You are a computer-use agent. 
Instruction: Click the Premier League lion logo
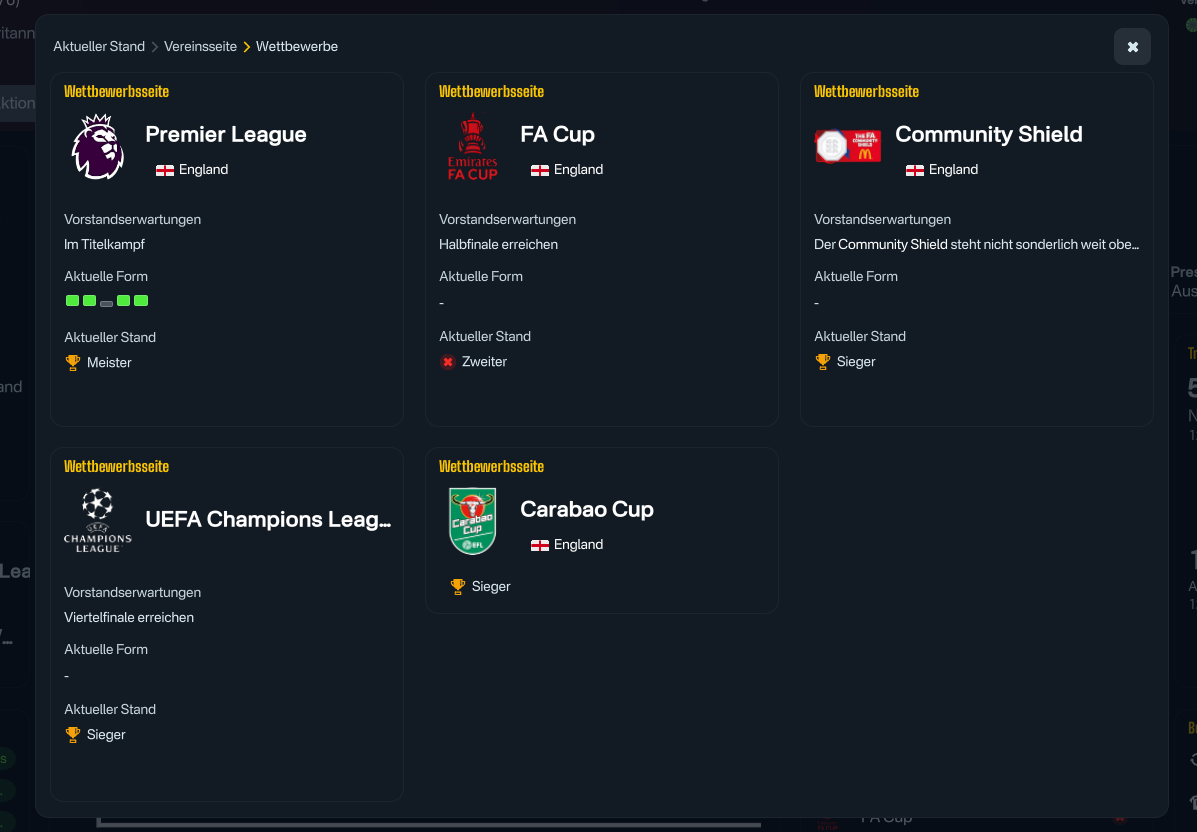[97, 147]
